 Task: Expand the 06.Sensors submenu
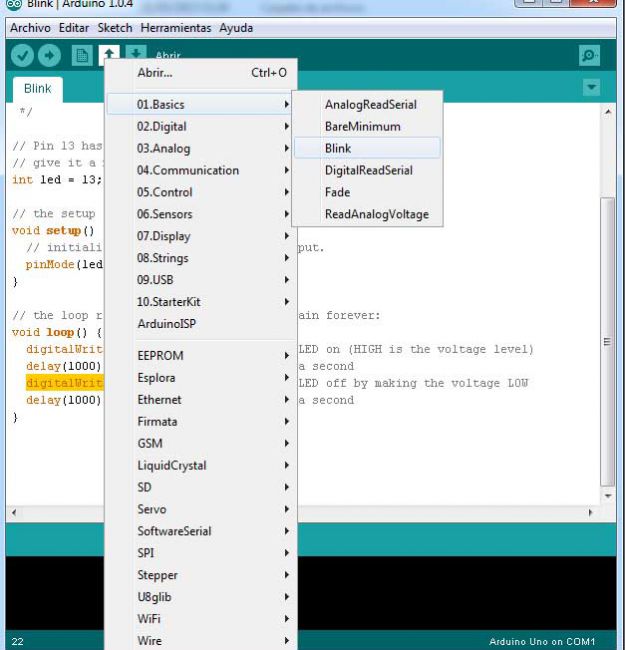200,214
